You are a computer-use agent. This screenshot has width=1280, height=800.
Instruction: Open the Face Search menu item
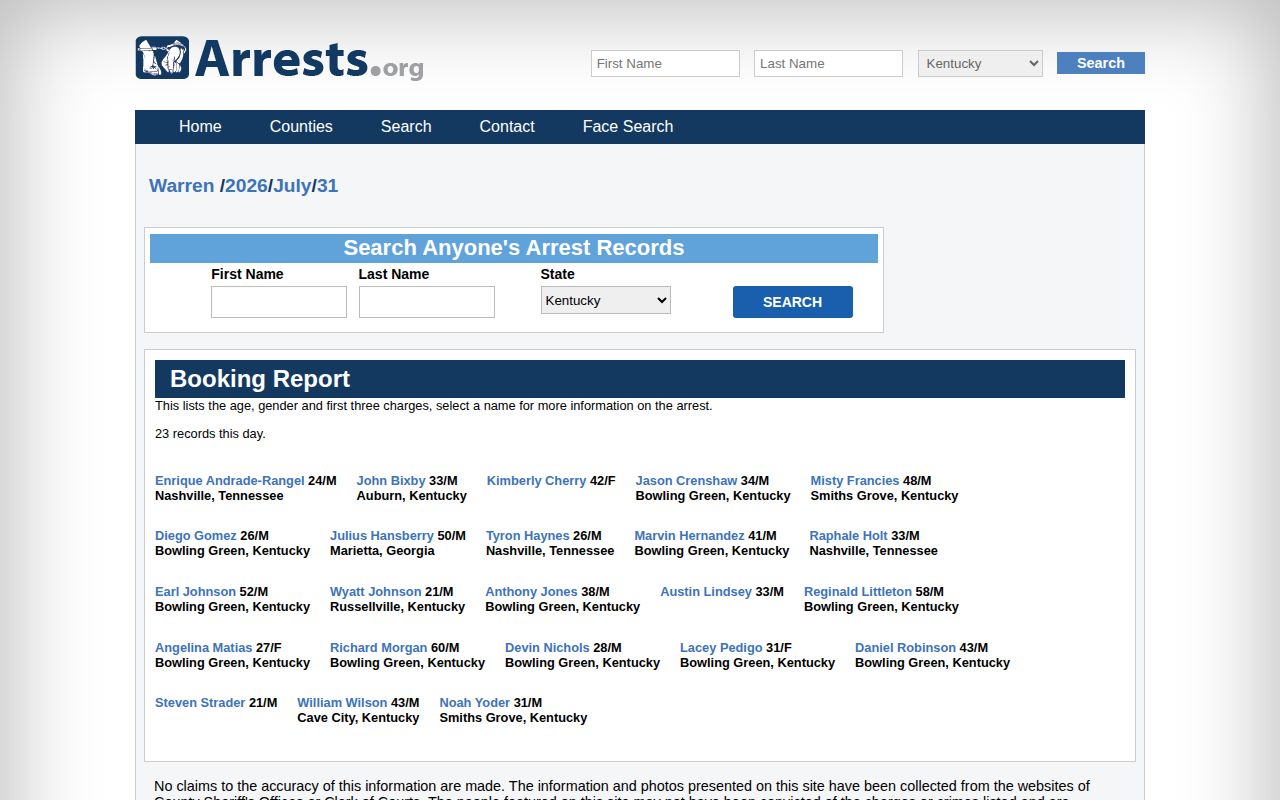[x=628, y=127]
